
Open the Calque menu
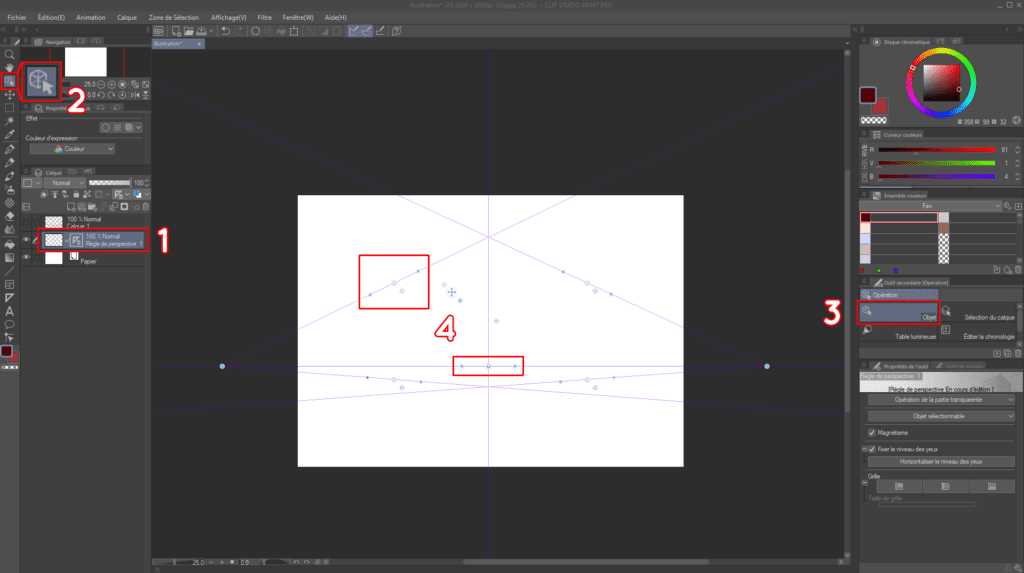click(x=127, y=18)
